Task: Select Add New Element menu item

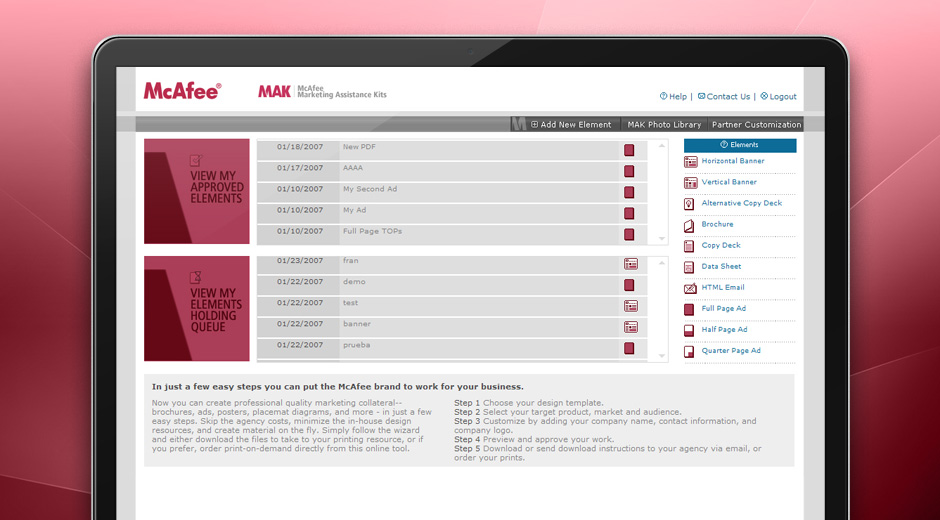Action: point(571,125)
